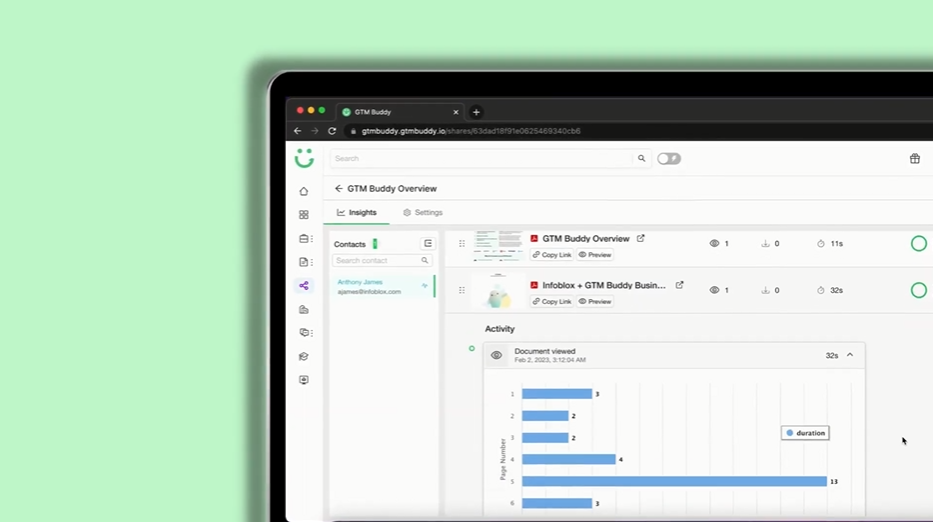Click the duration legend entry

(x=805, y=433)
